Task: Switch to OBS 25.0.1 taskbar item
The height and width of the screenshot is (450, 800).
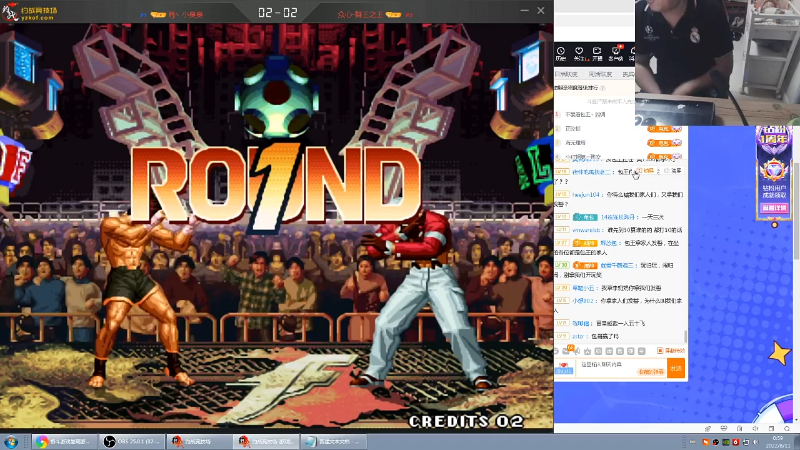Action: click(132, 441)
